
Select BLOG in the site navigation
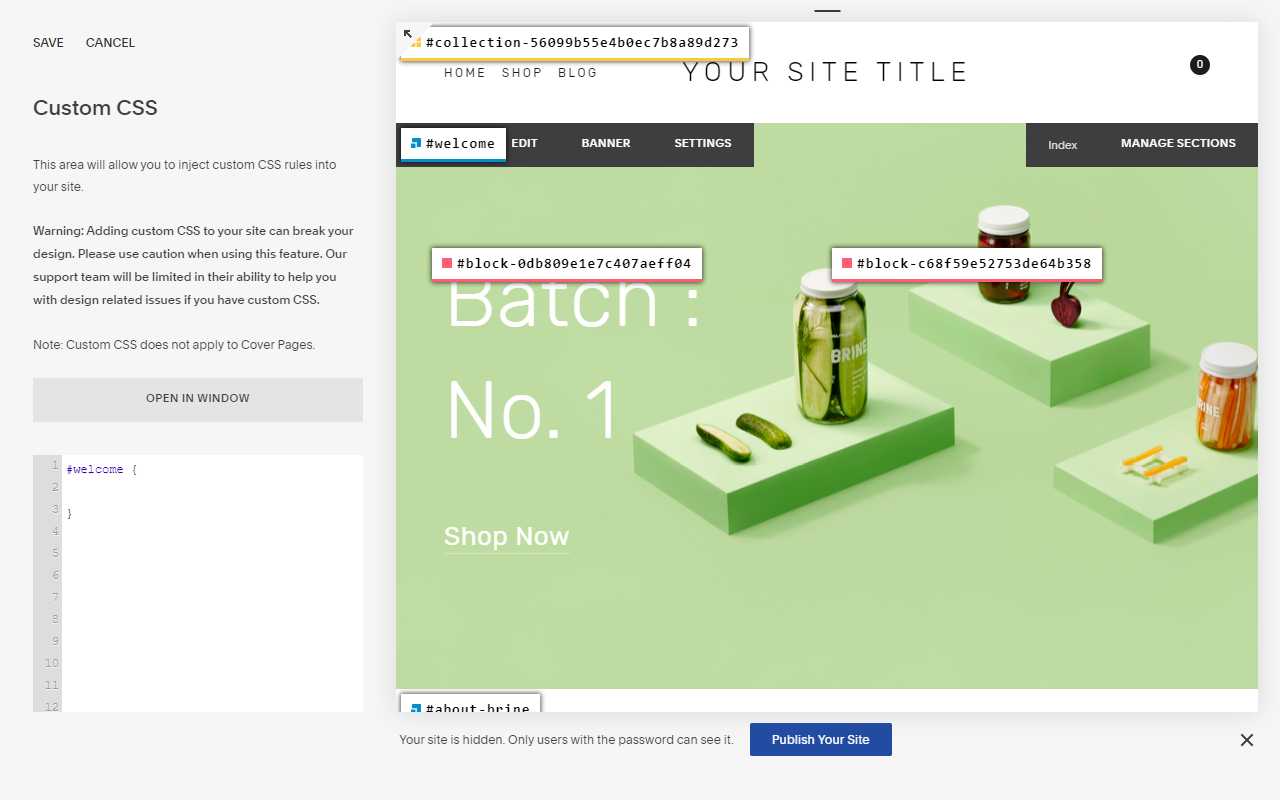[x=578, y=72]
